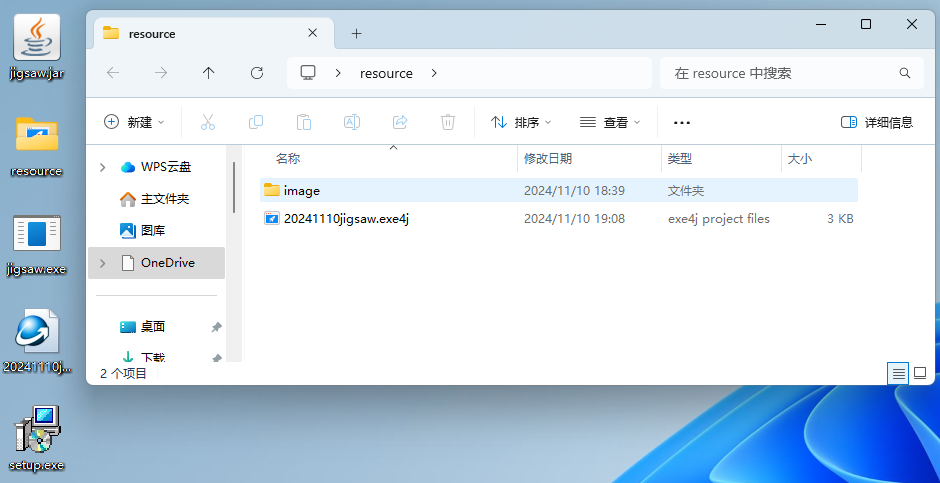
Task: Click resource in the address breadcrumb
Action: pyautogui.click(x=386, y=73)
